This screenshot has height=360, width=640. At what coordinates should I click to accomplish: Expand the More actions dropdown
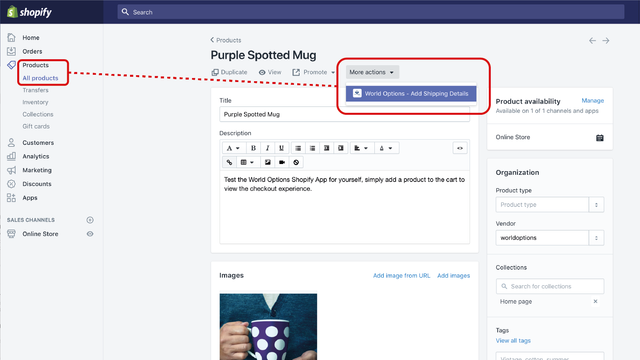click(x=372, y=72)
